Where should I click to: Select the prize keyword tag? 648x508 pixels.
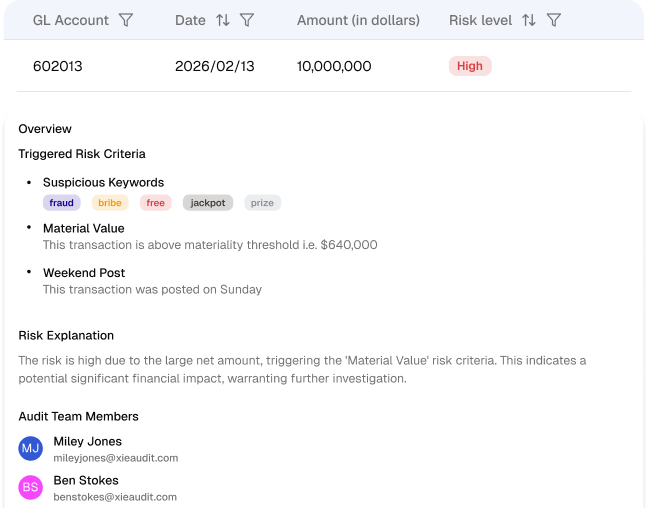262,203
